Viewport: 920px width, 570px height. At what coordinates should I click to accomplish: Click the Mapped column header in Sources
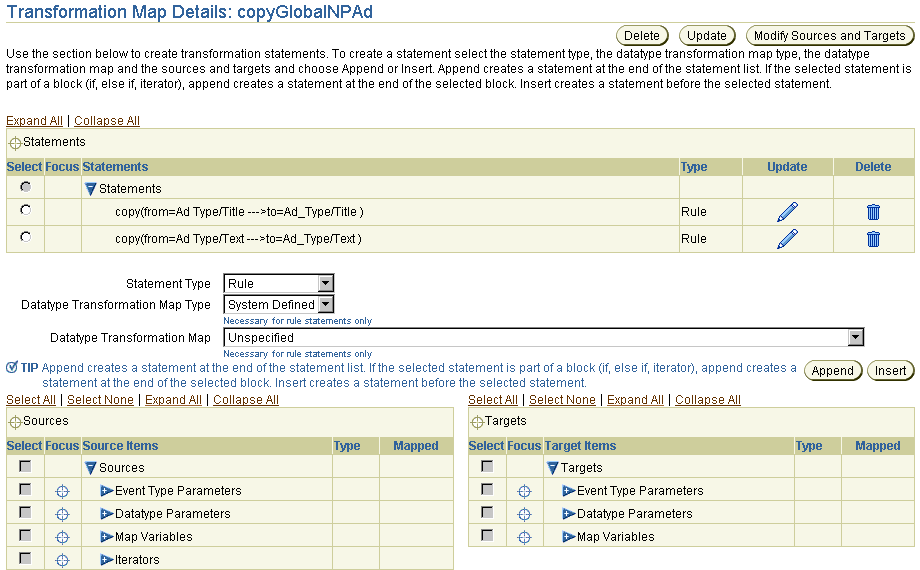click(x=415, y=446)
